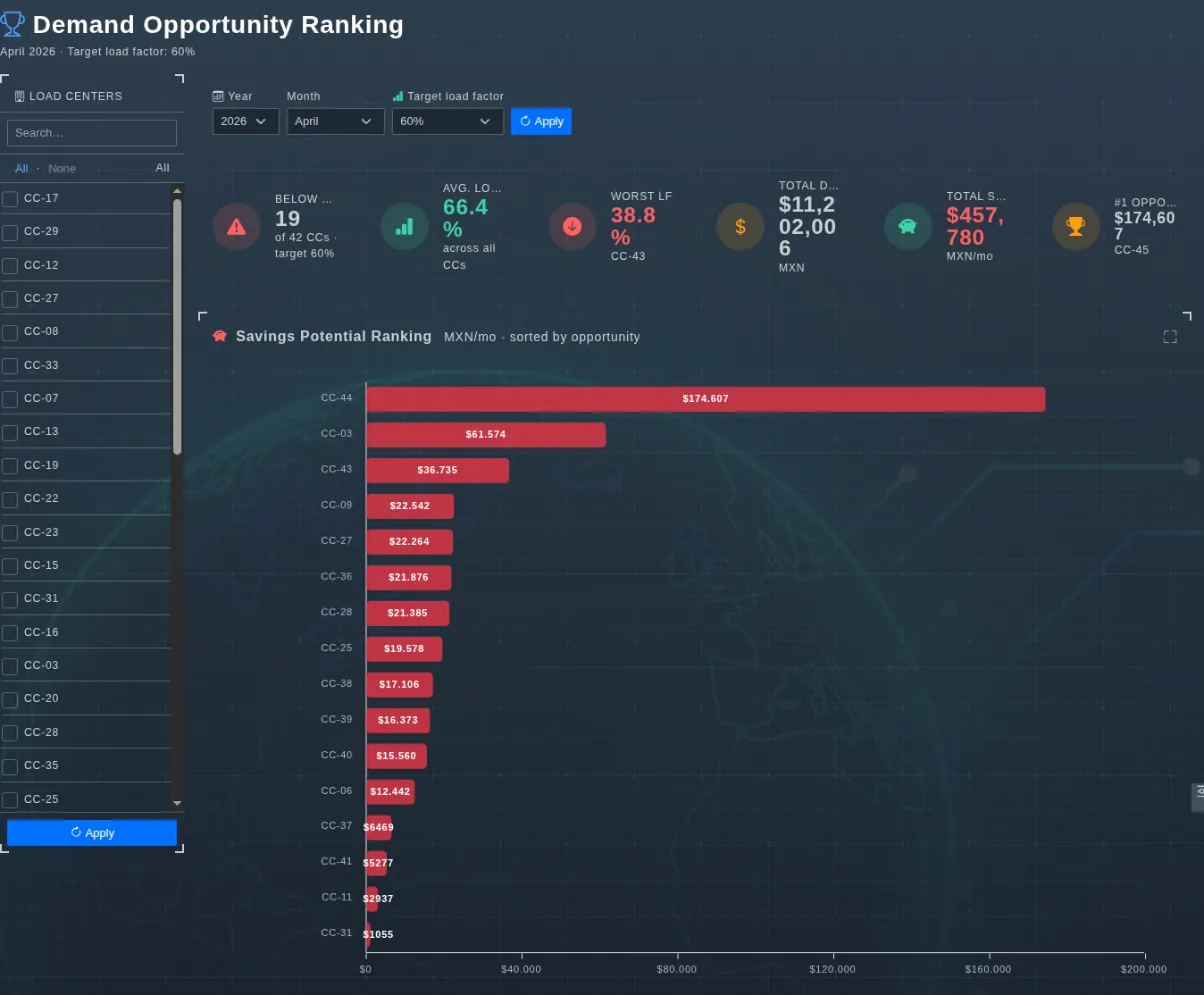Click the CC-41 bar showing $5277
This screenshot has width=1204, height=995.
[x=376, y=863]
